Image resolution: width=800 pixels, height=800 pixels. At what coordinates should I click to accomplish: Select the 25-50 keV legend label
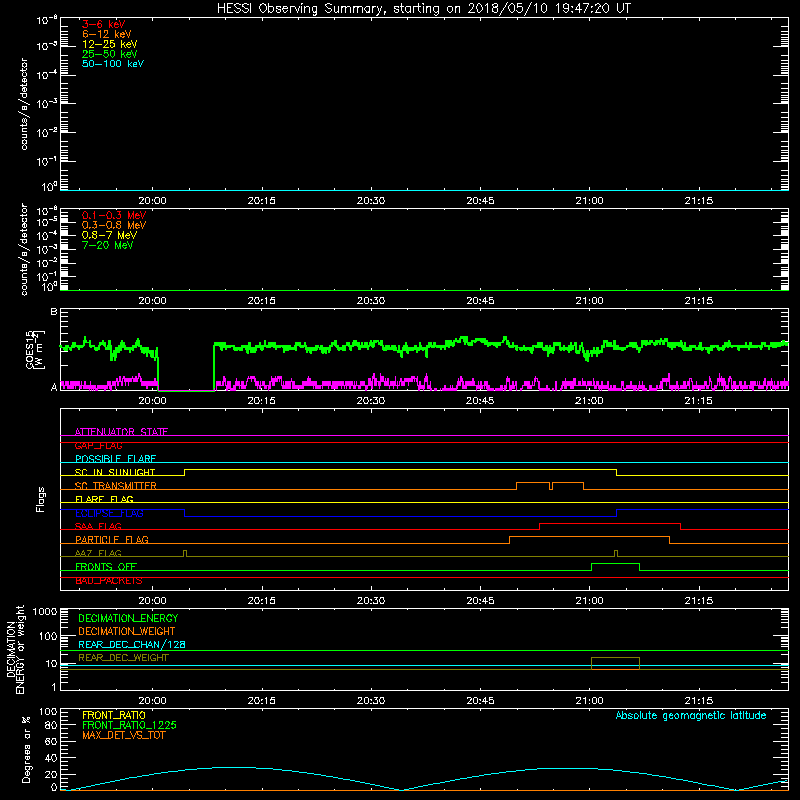109,54
